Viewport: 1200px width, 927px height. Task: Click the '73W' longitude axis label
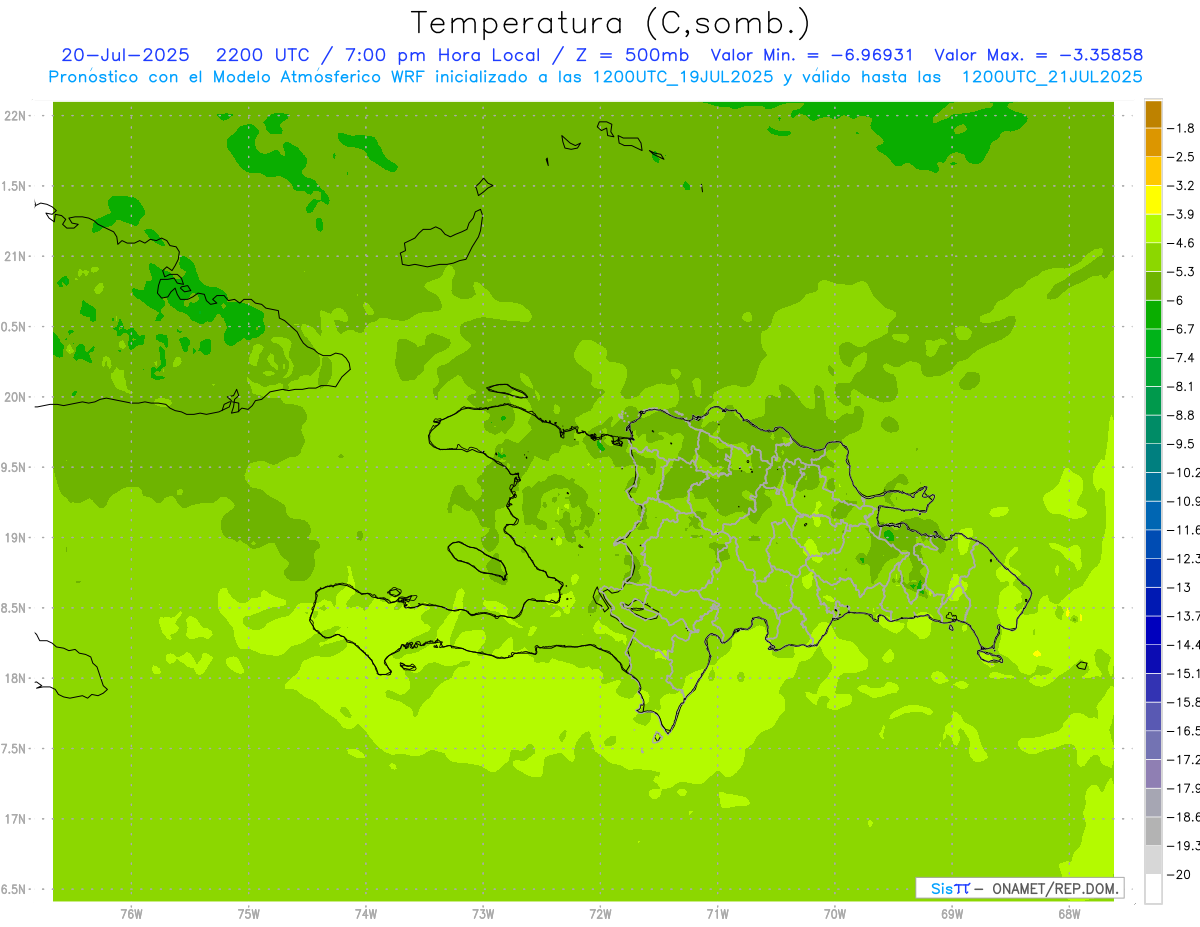point(483,913)
